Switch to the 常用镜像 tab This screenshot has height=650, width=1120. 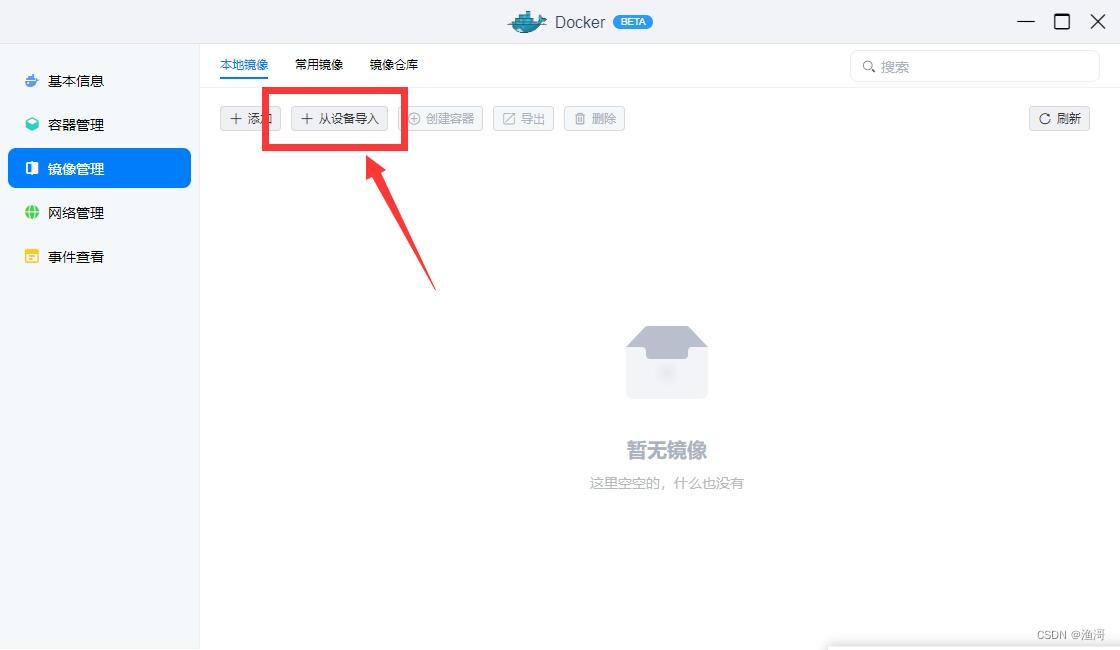coord(317,64)
